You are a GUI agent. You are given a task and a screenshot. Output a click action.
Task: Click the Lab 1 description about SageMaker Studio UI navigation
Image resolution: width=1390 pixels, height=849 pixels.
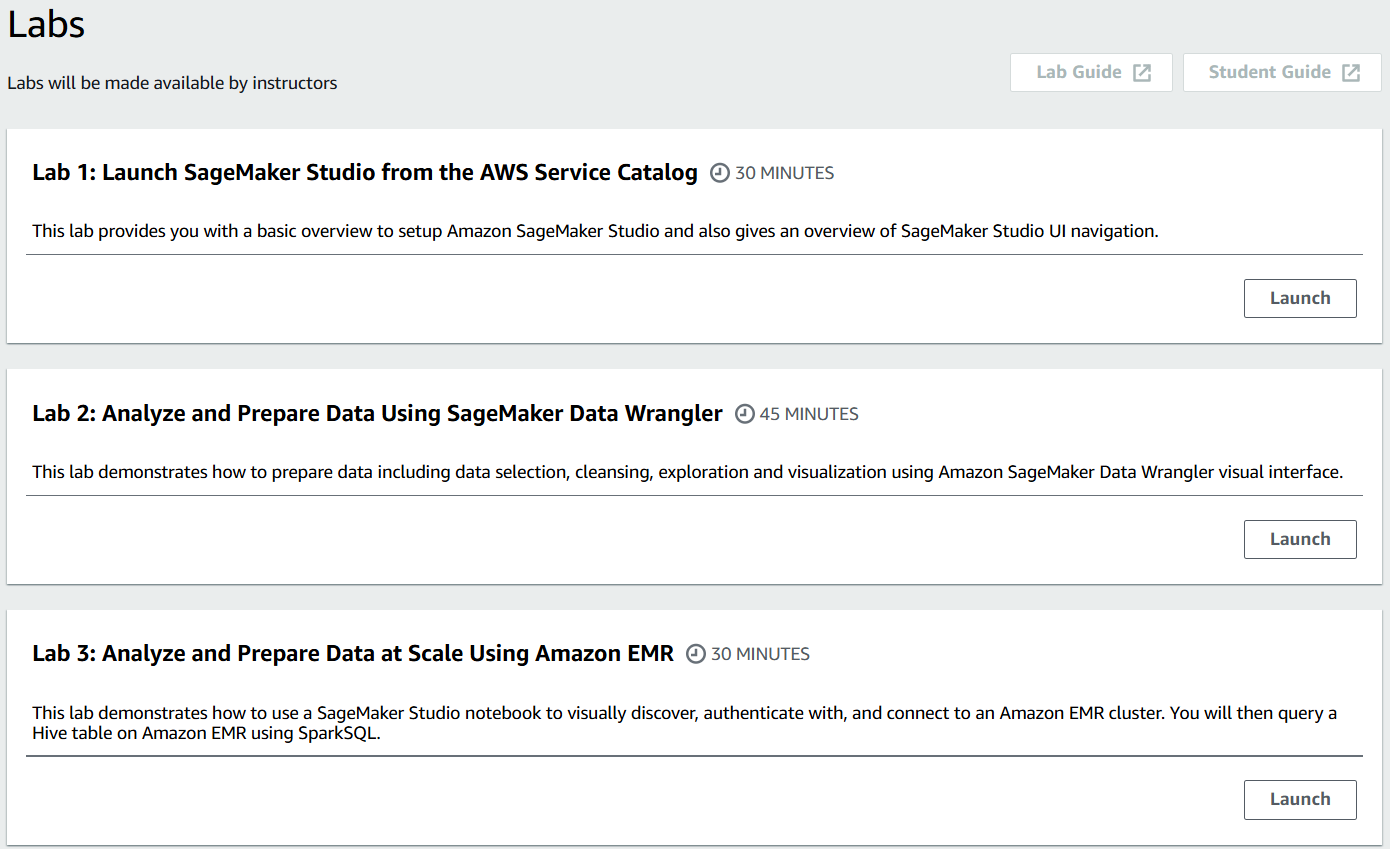(595, 231)
